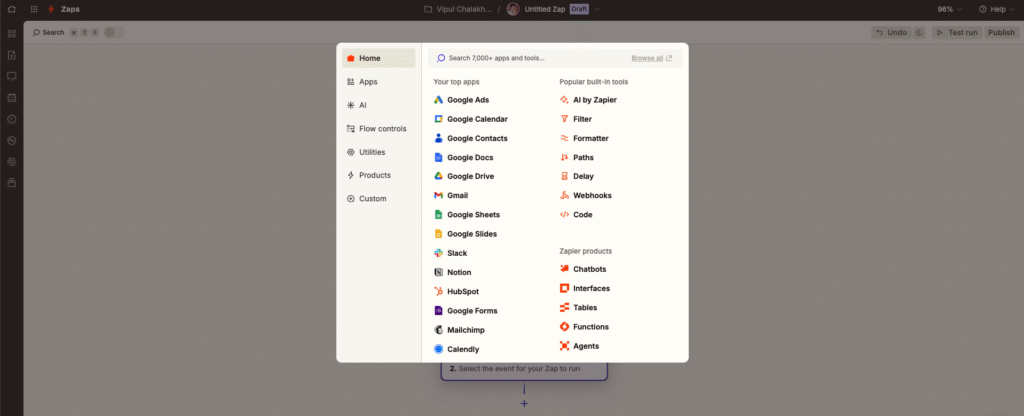The width and height of the screenshot is (1024, 416).
Task: Open the Home tab in app picker
Action: (379, 58)
